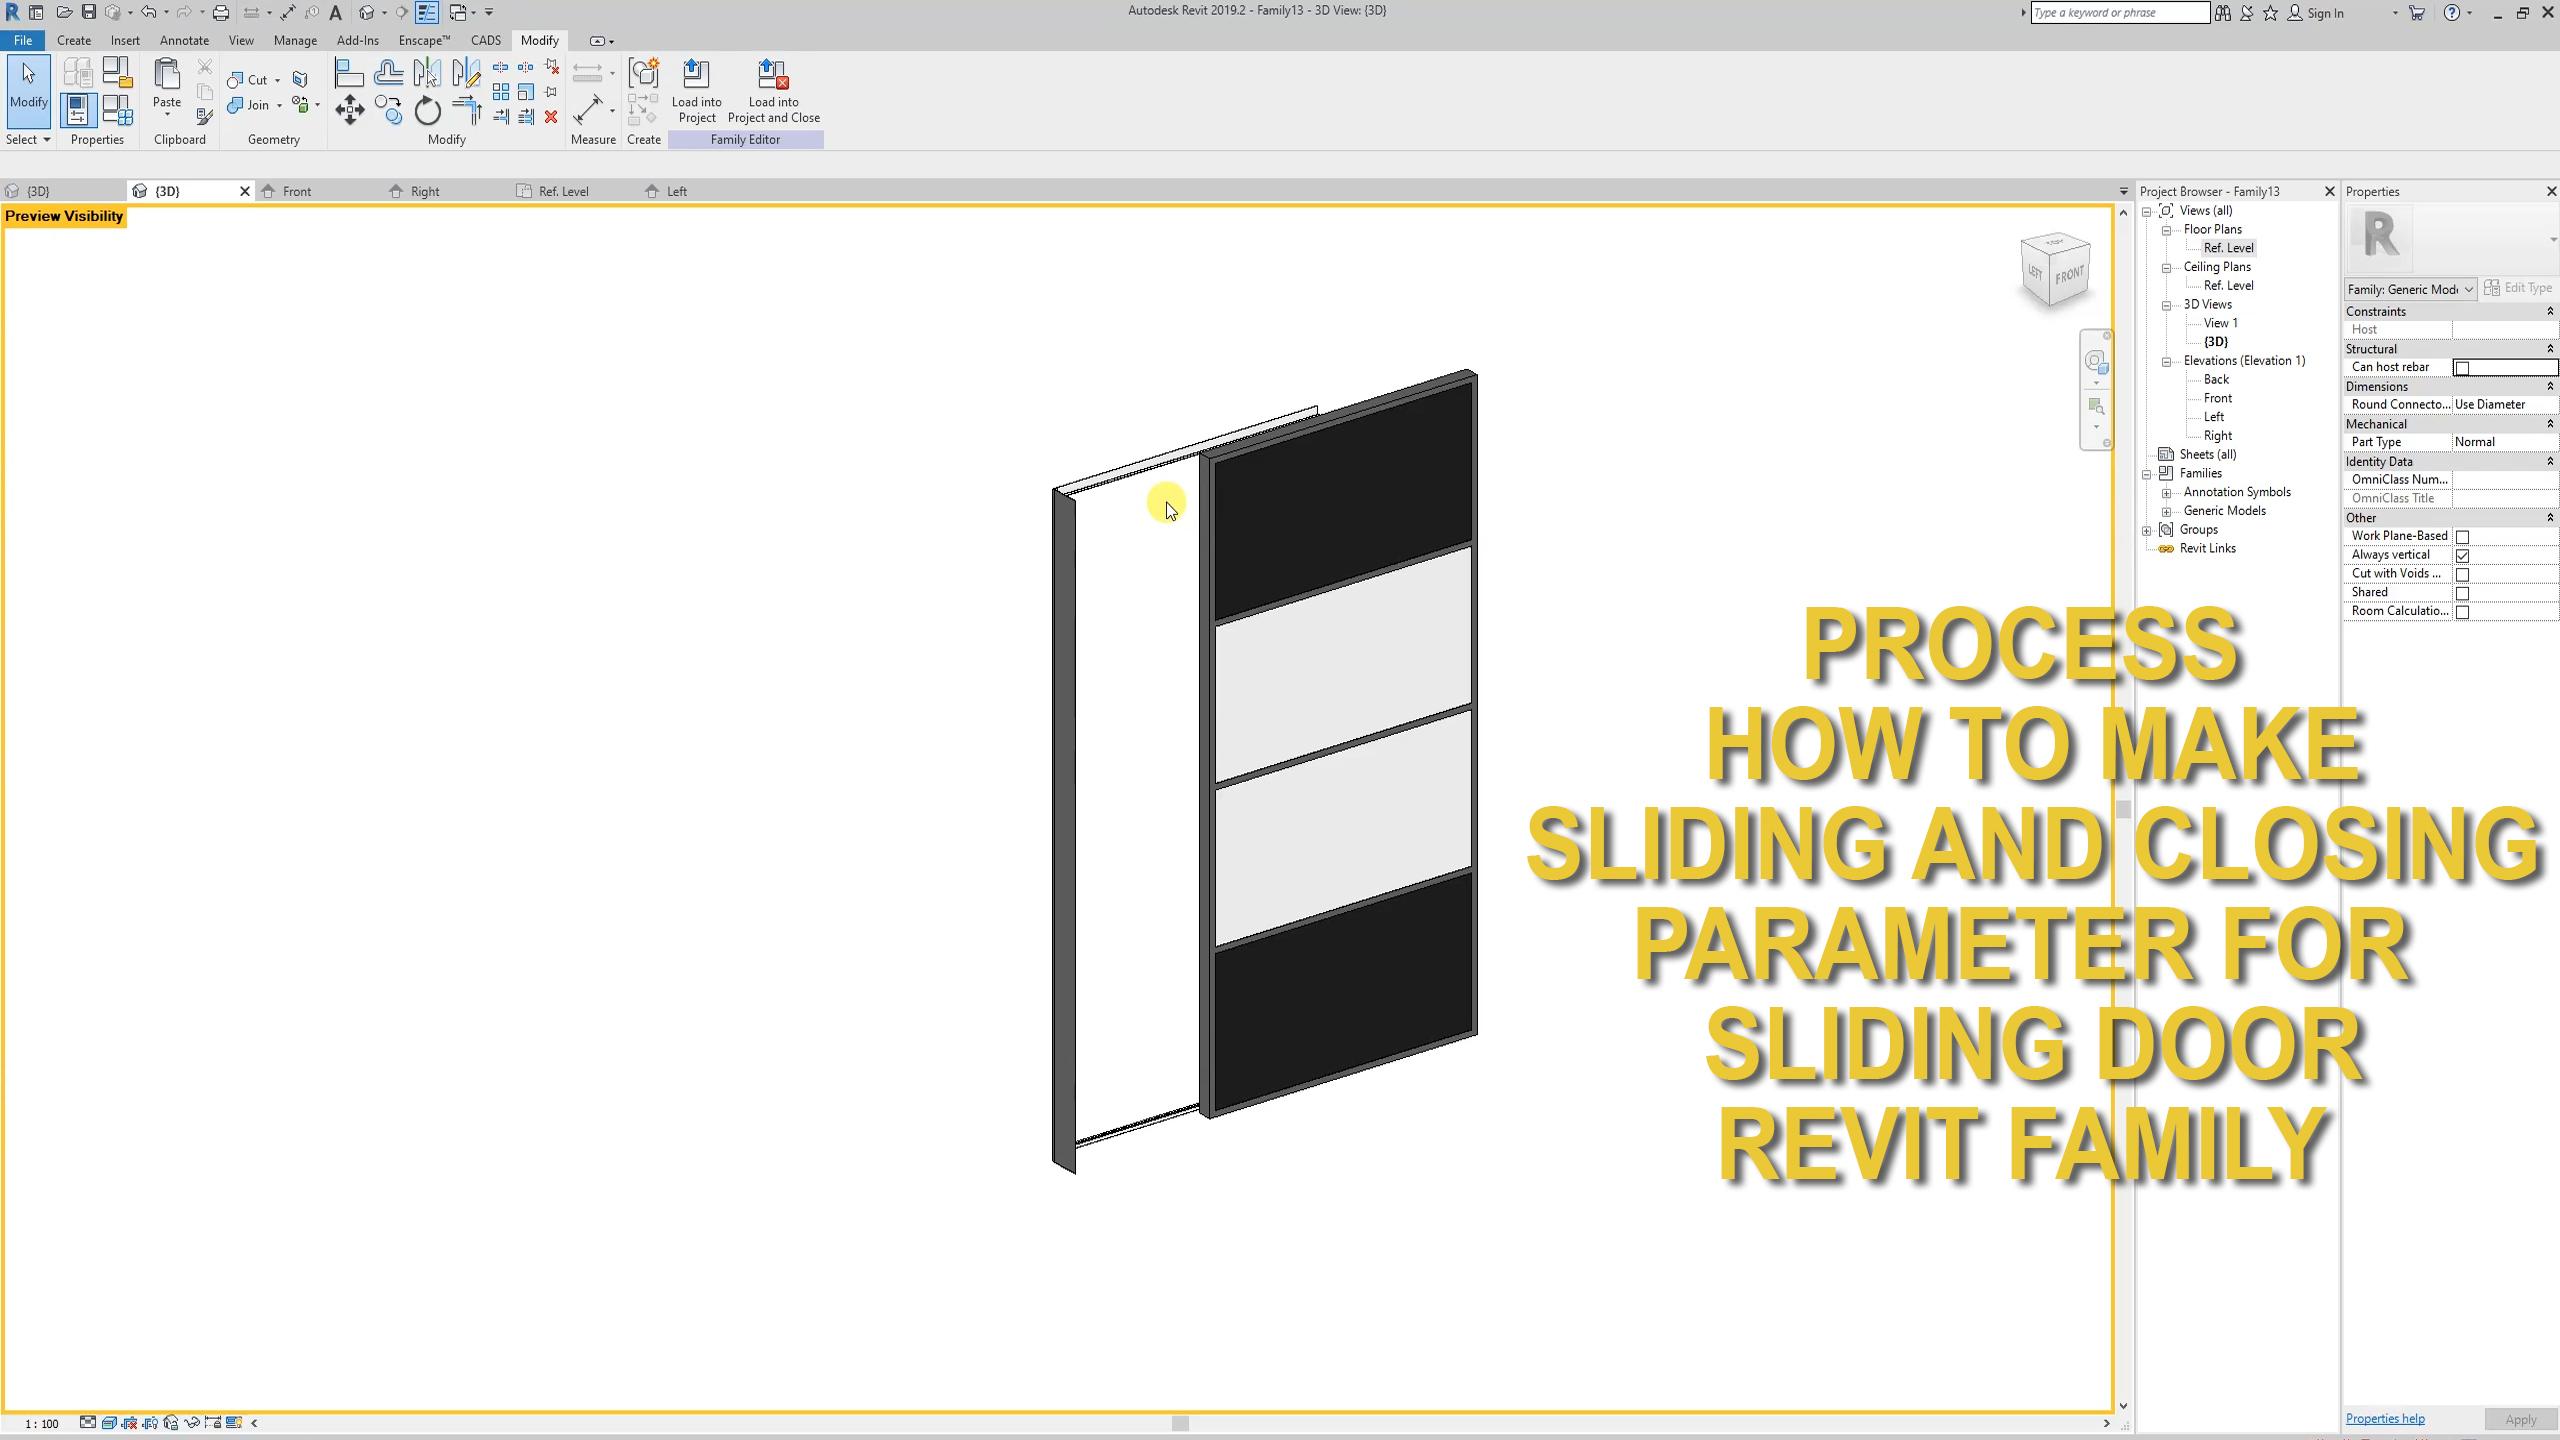Select the Offset tool
Viewport: 2560px width, 1440px height.
coord(388,72)
